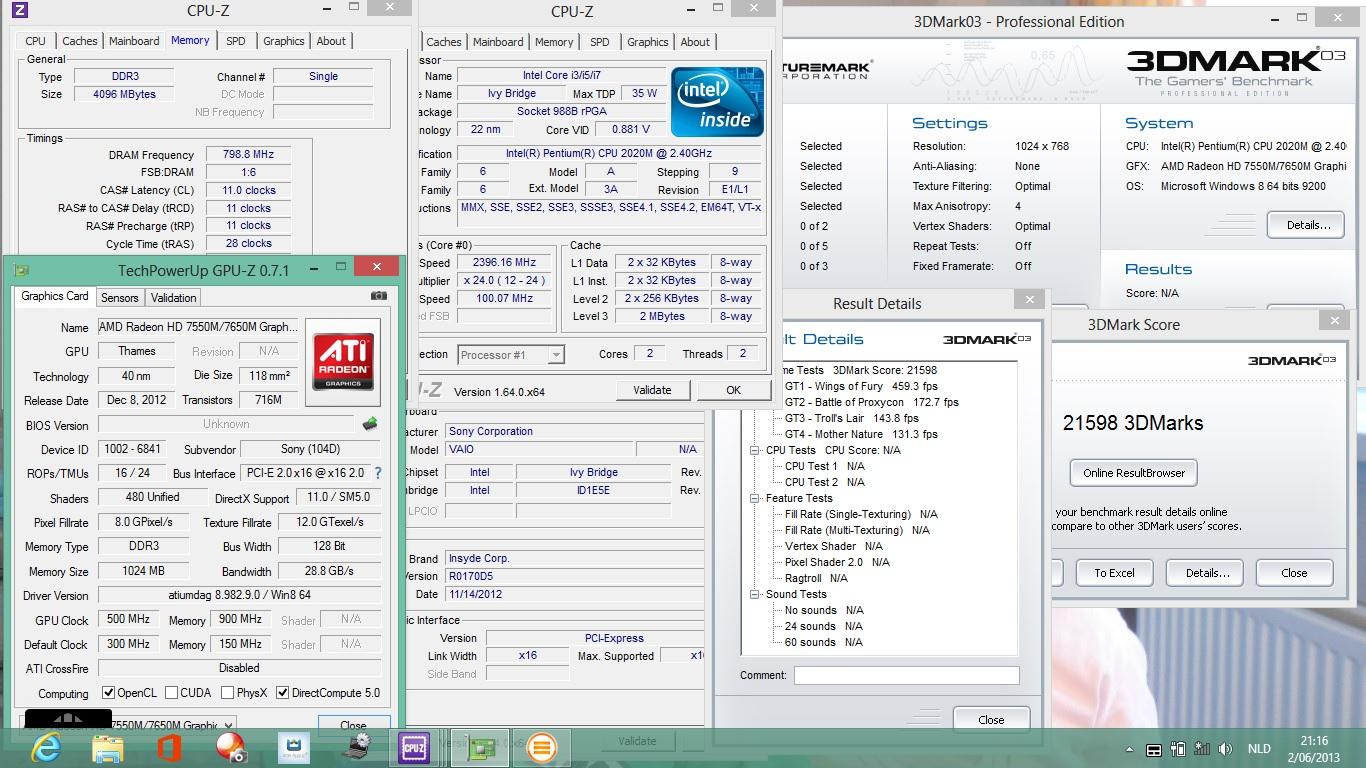This screenshot has width=1366, height=768.
Task: Check the battery status tray icon
Action: pyautogui.click(x=1178, y=749)
